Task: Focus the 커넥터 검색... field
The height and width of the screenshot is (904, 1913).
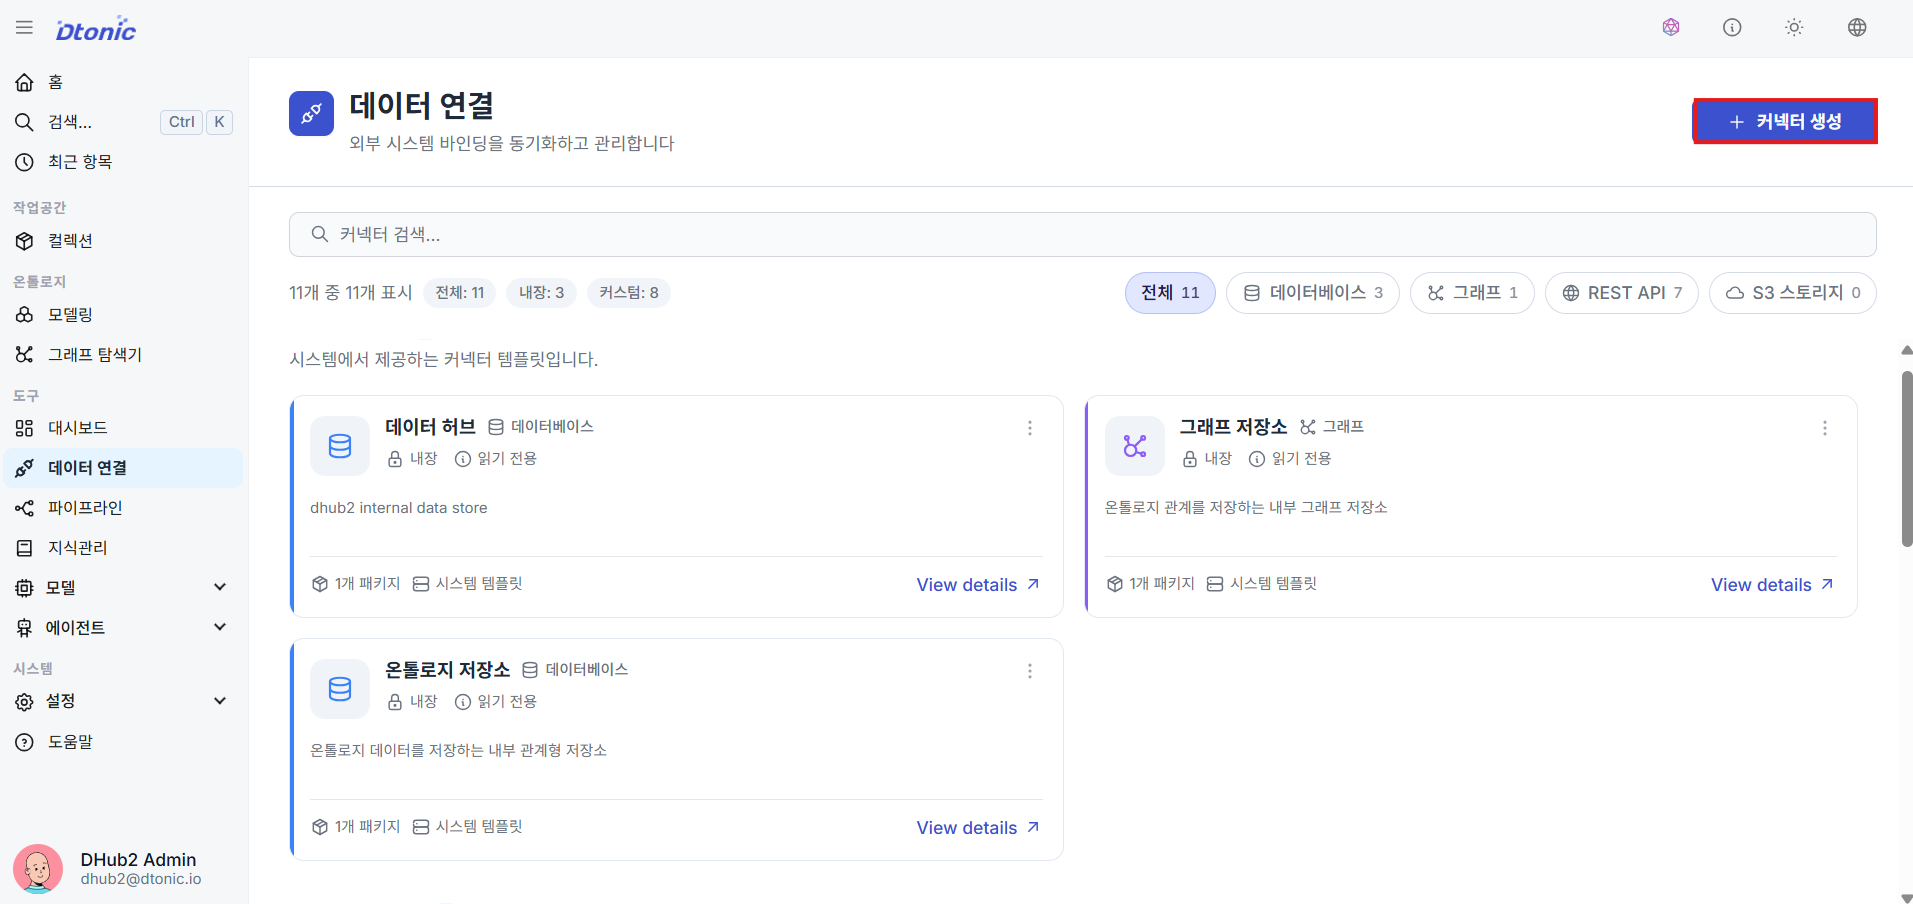Action: tap(1082, 234)
